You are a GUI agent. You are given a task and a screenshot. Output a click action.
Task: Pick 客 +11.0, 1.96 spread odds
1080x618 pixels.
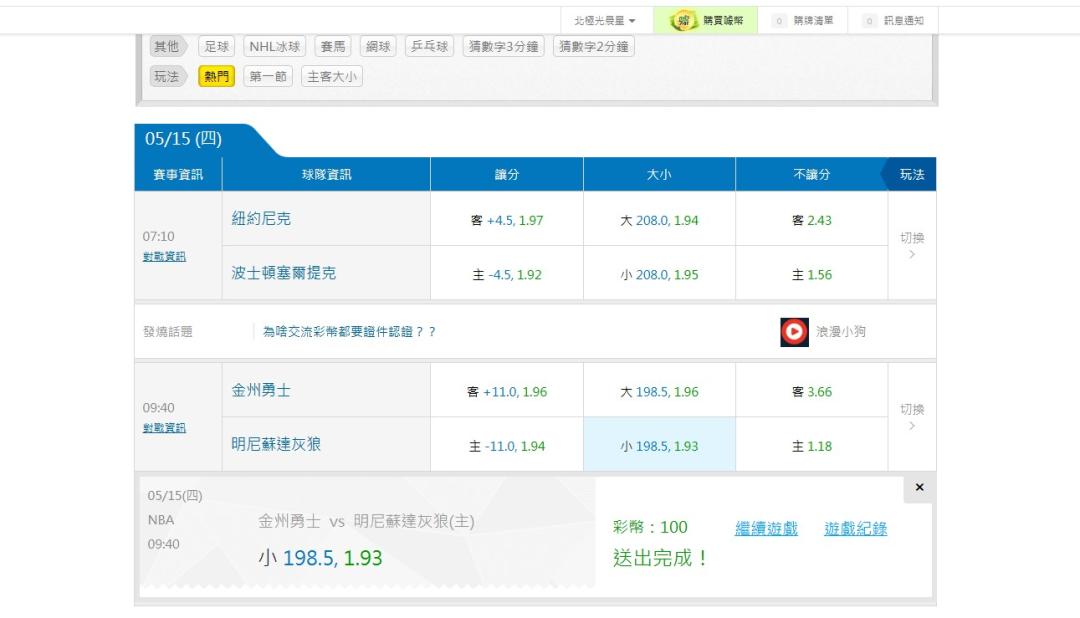507,391
